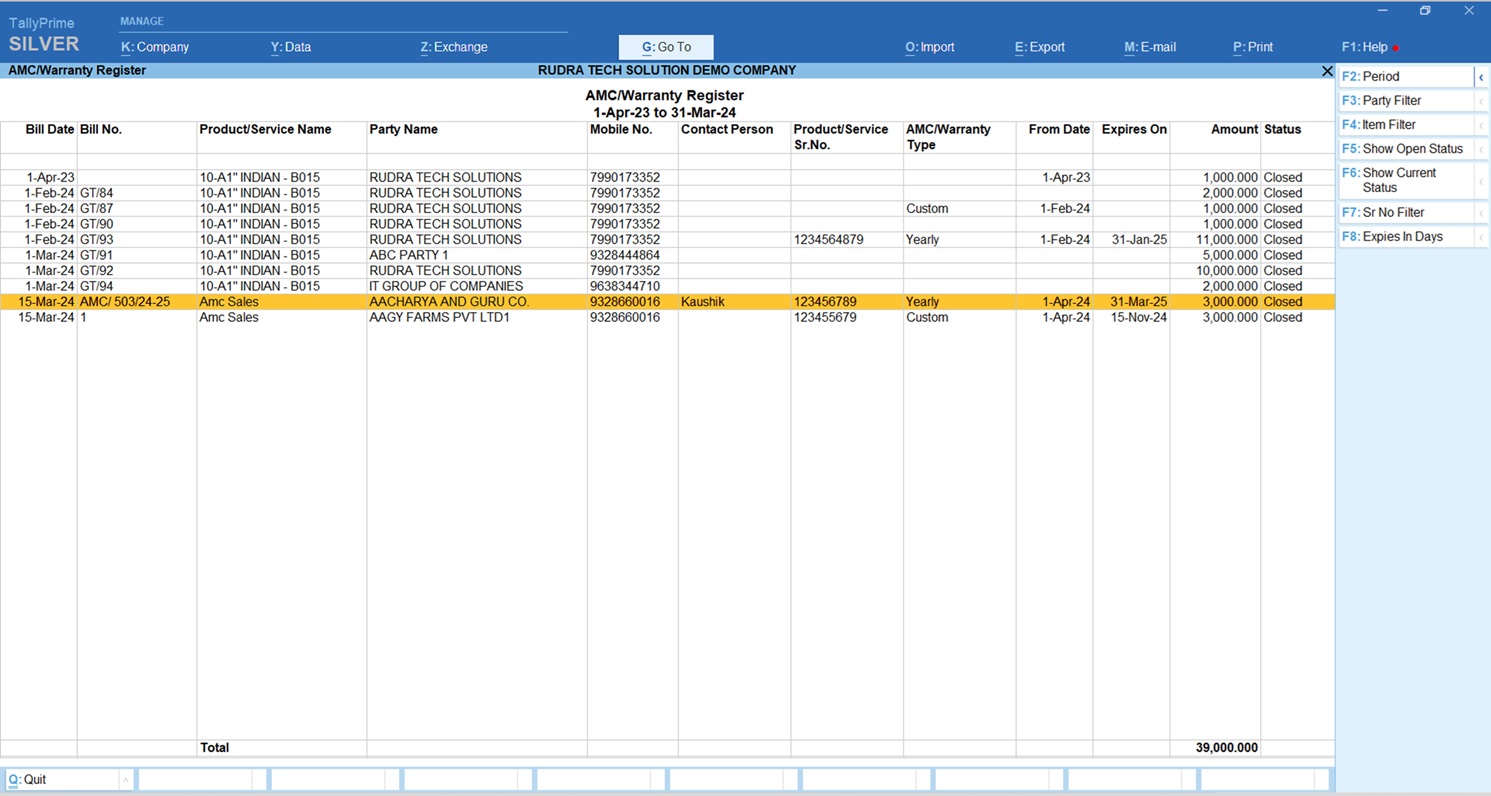Open the Y: Data menu
Image resolution: width=1491 pixels, height=796 pixels.
coord(291,47)
